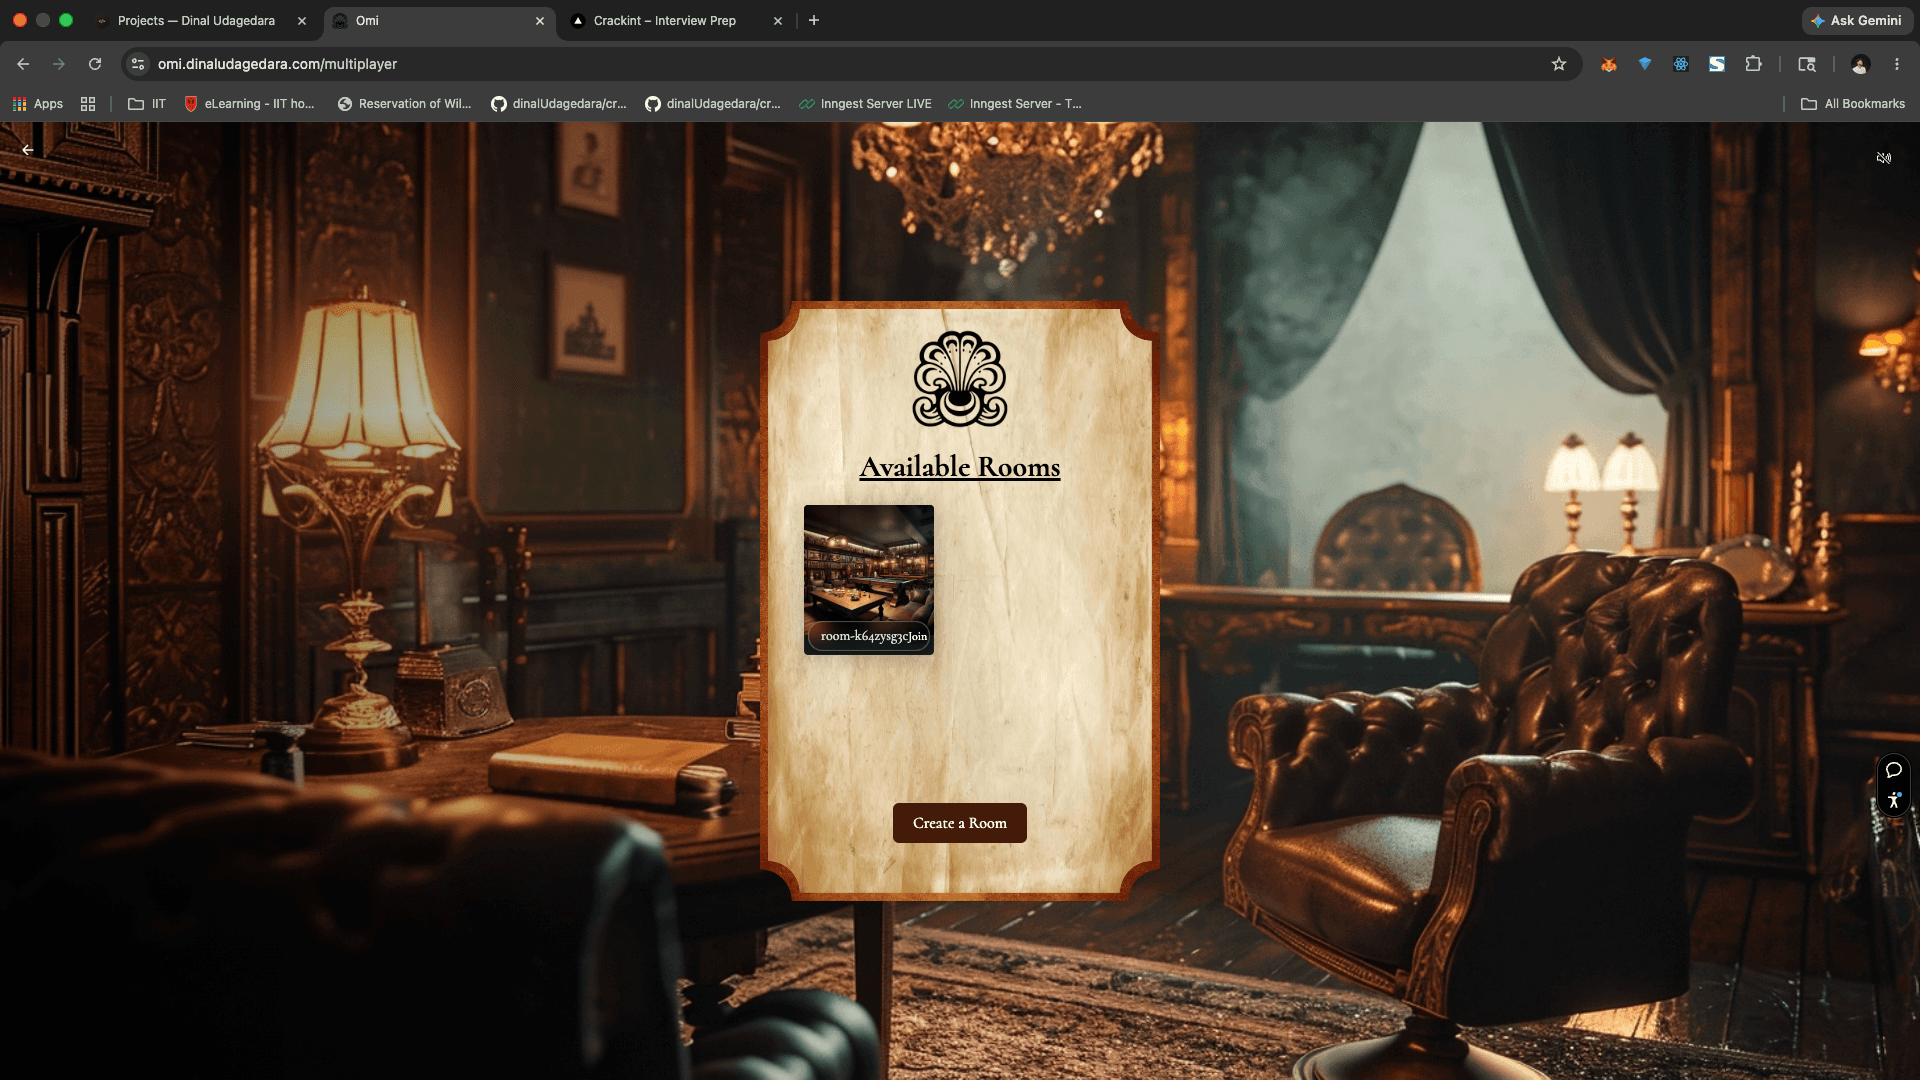Go forward in browser history
Image resolution: width=1920 pixels, height=1080 pixels.
point(59,64)
